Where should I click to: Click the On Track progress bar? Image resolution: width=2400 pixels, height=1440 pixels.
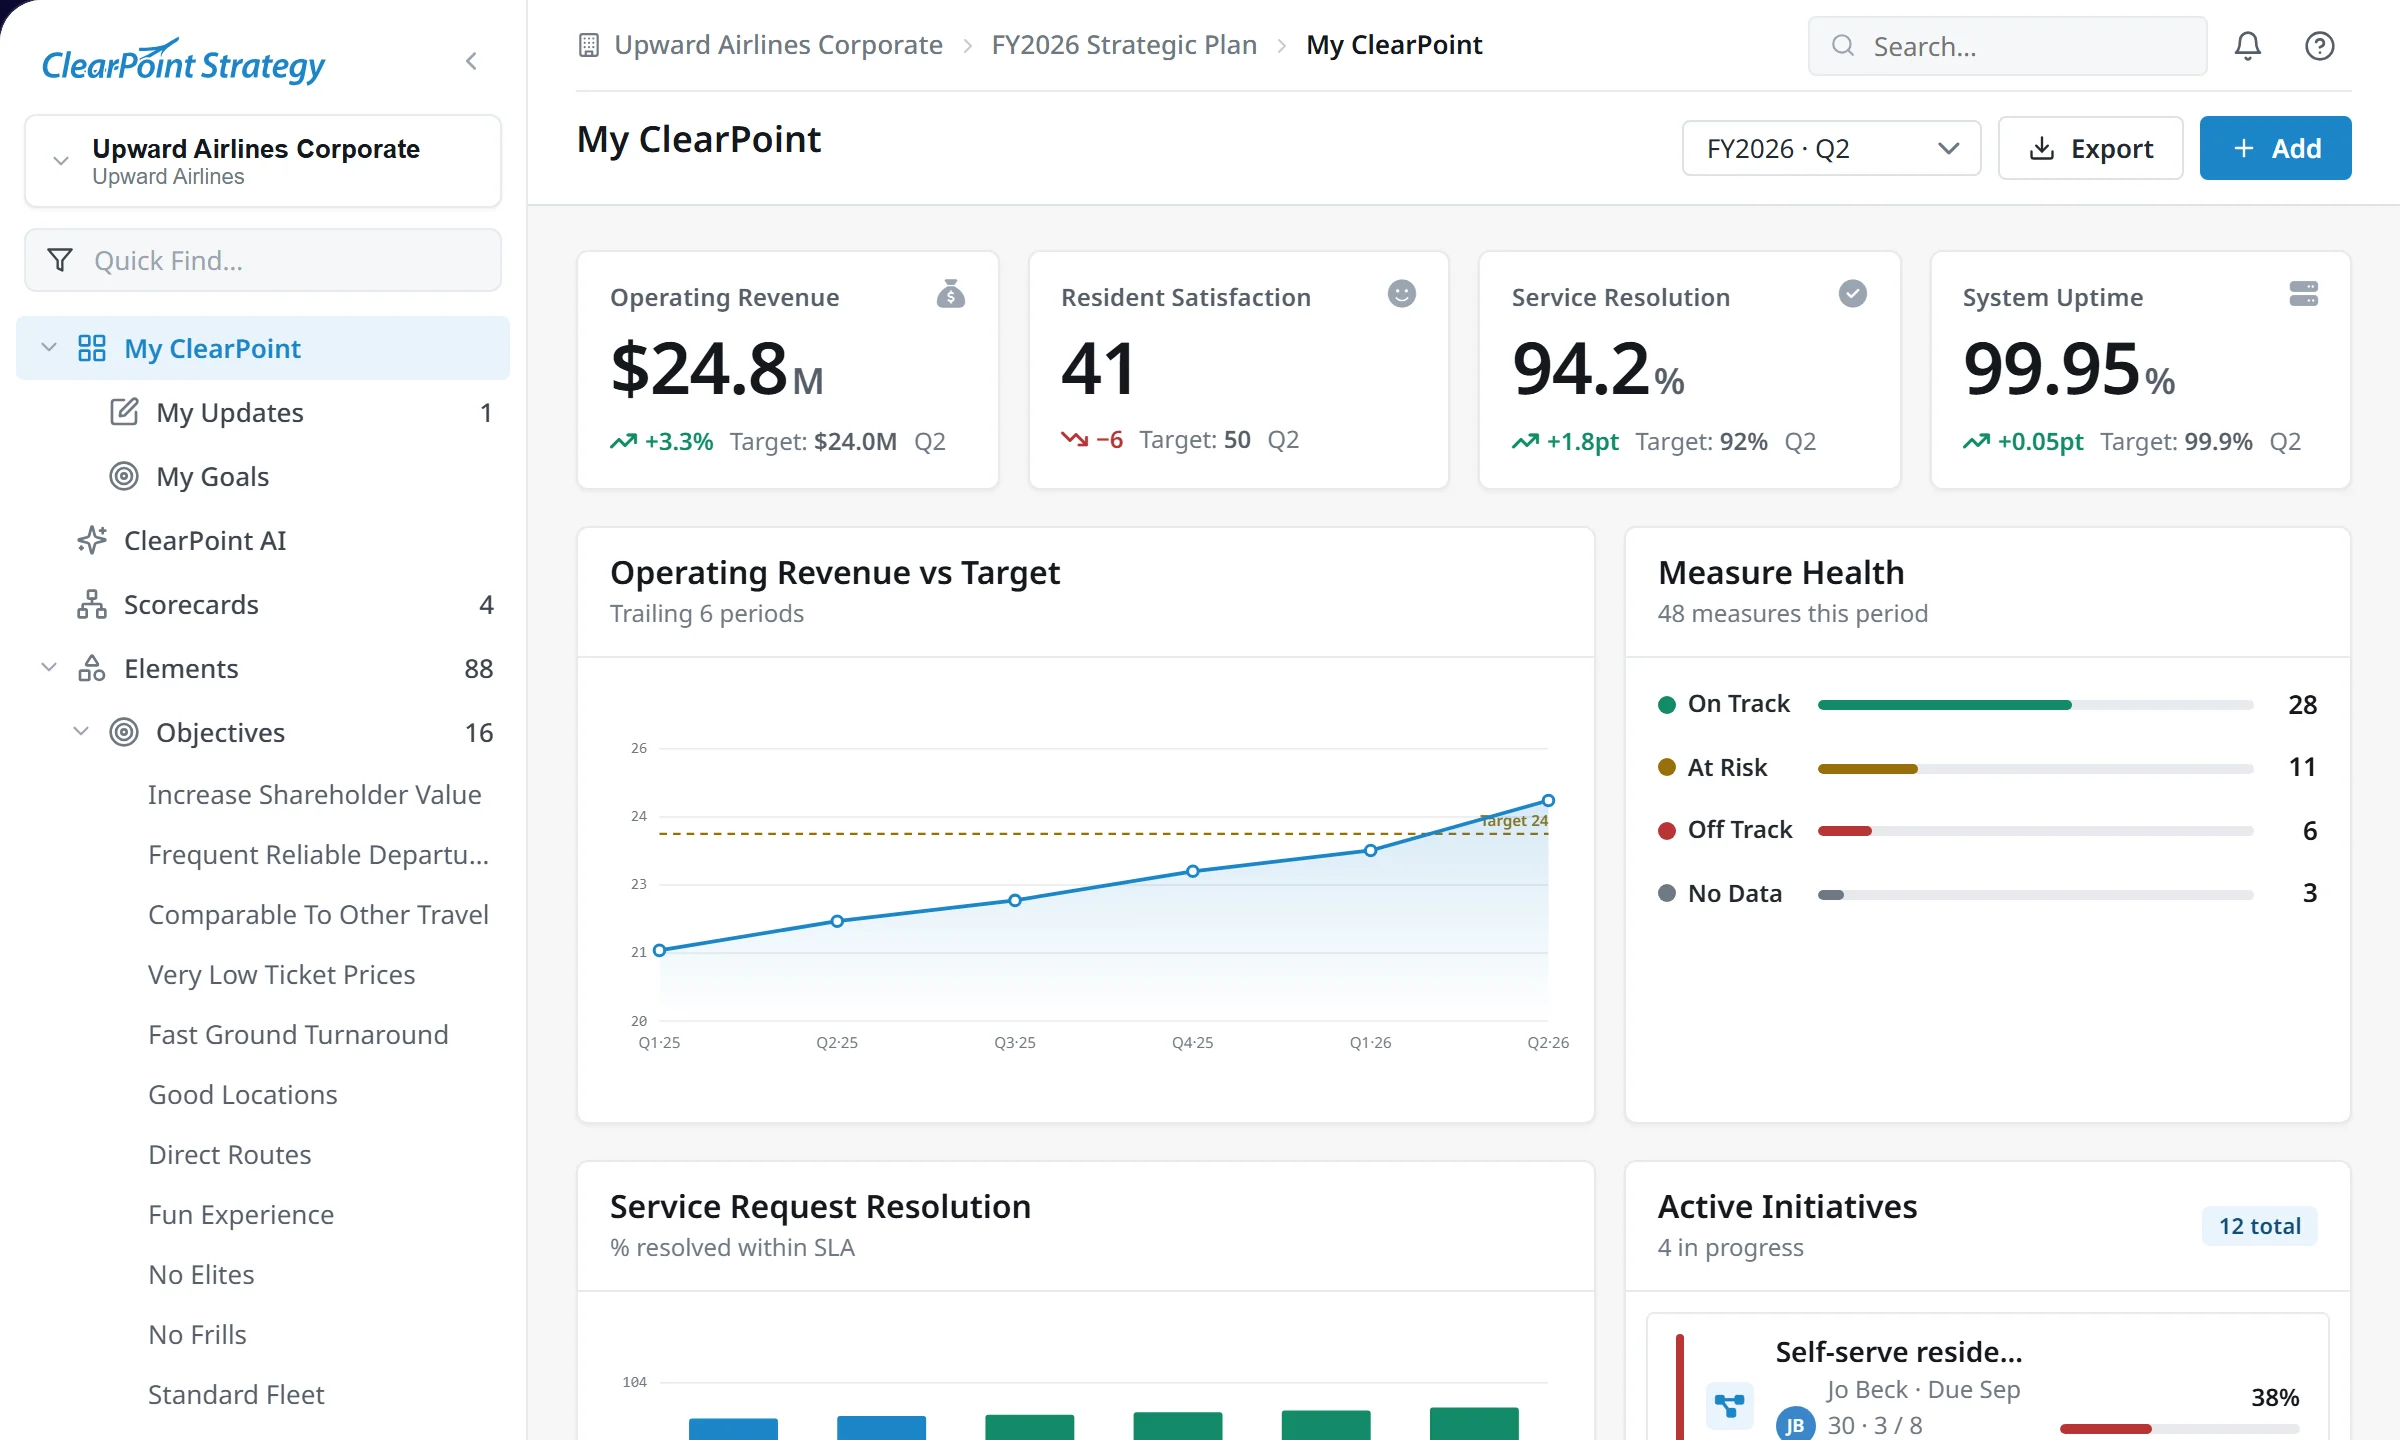click(2035, 705)
